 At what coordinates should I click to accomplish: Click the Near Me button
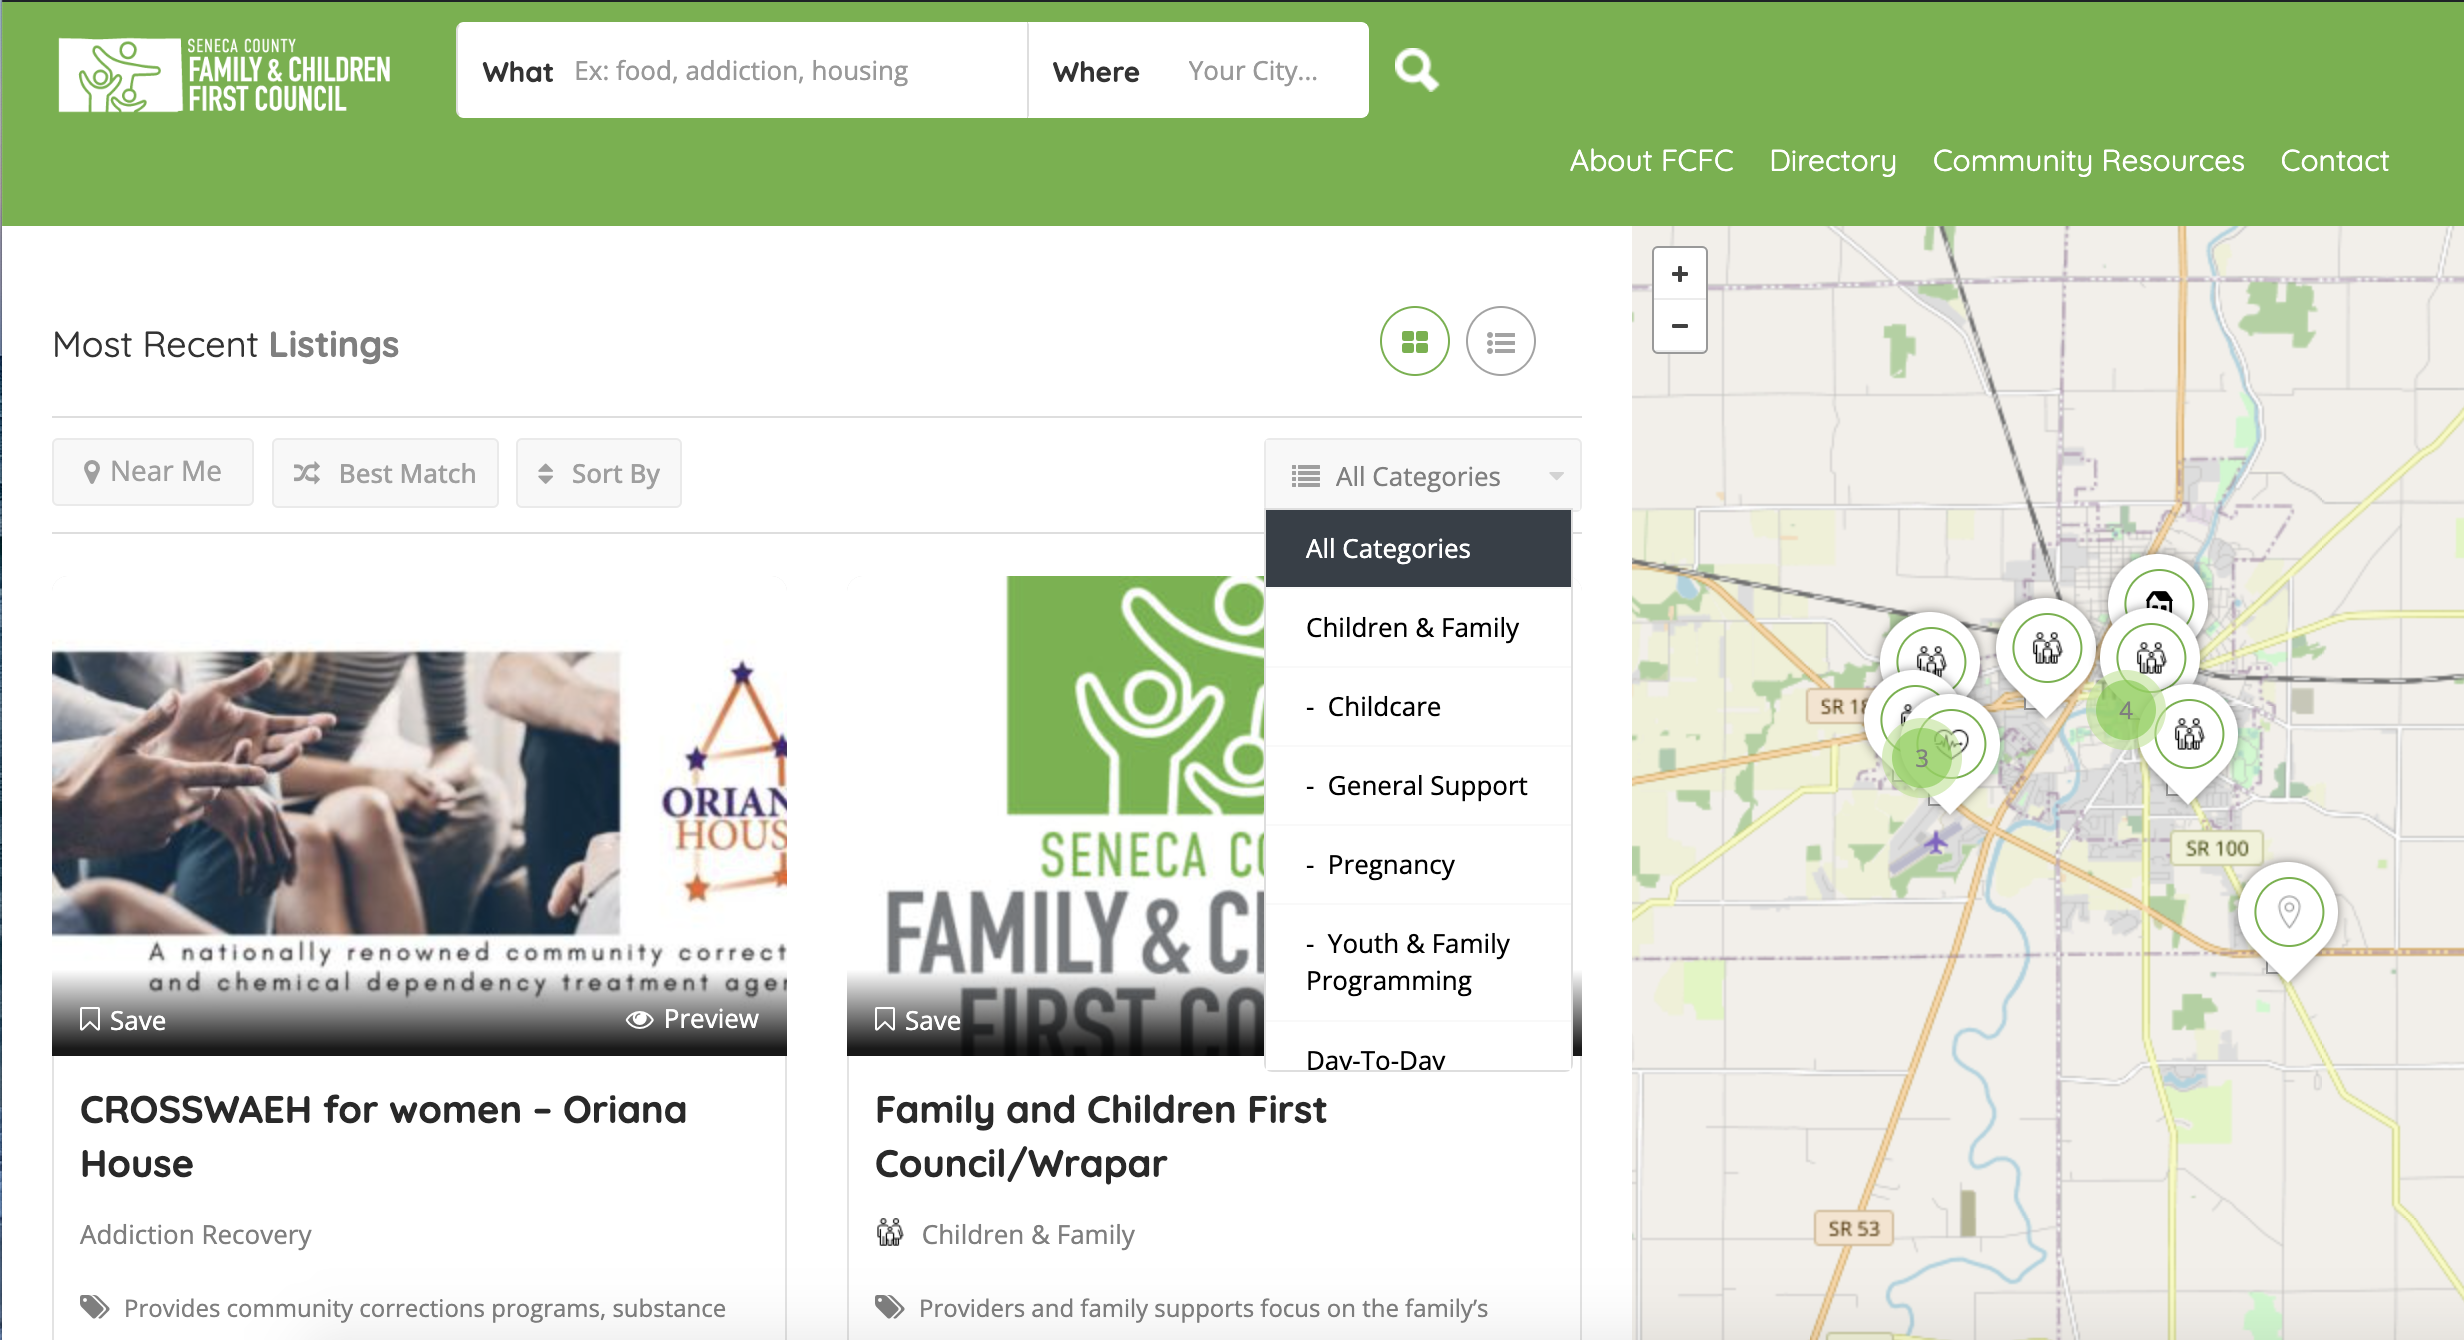153,472
